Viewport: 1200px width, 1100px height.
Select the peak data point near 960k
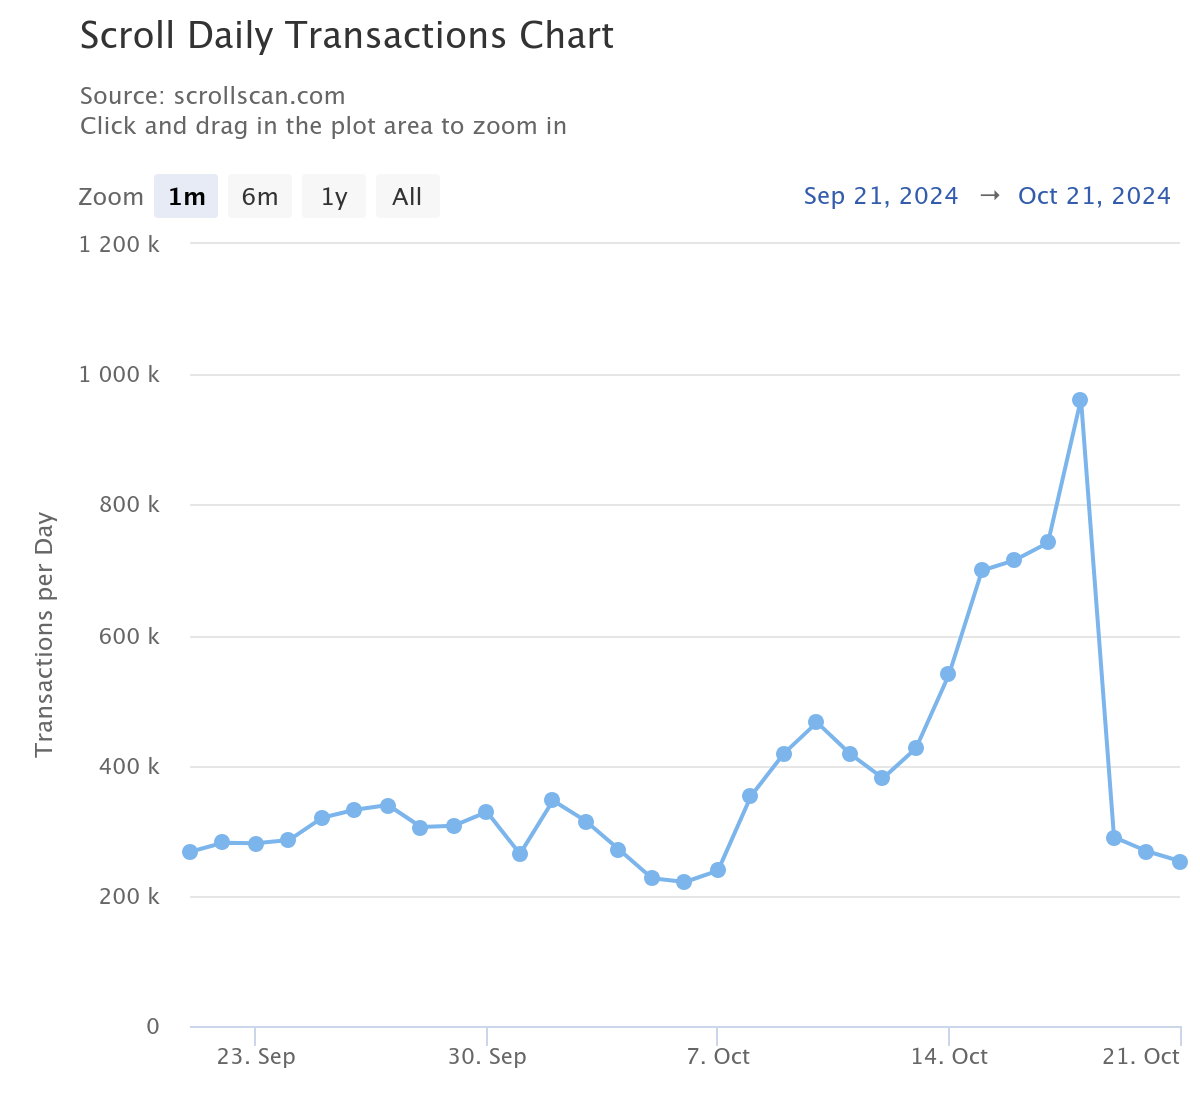point(1079,400)
